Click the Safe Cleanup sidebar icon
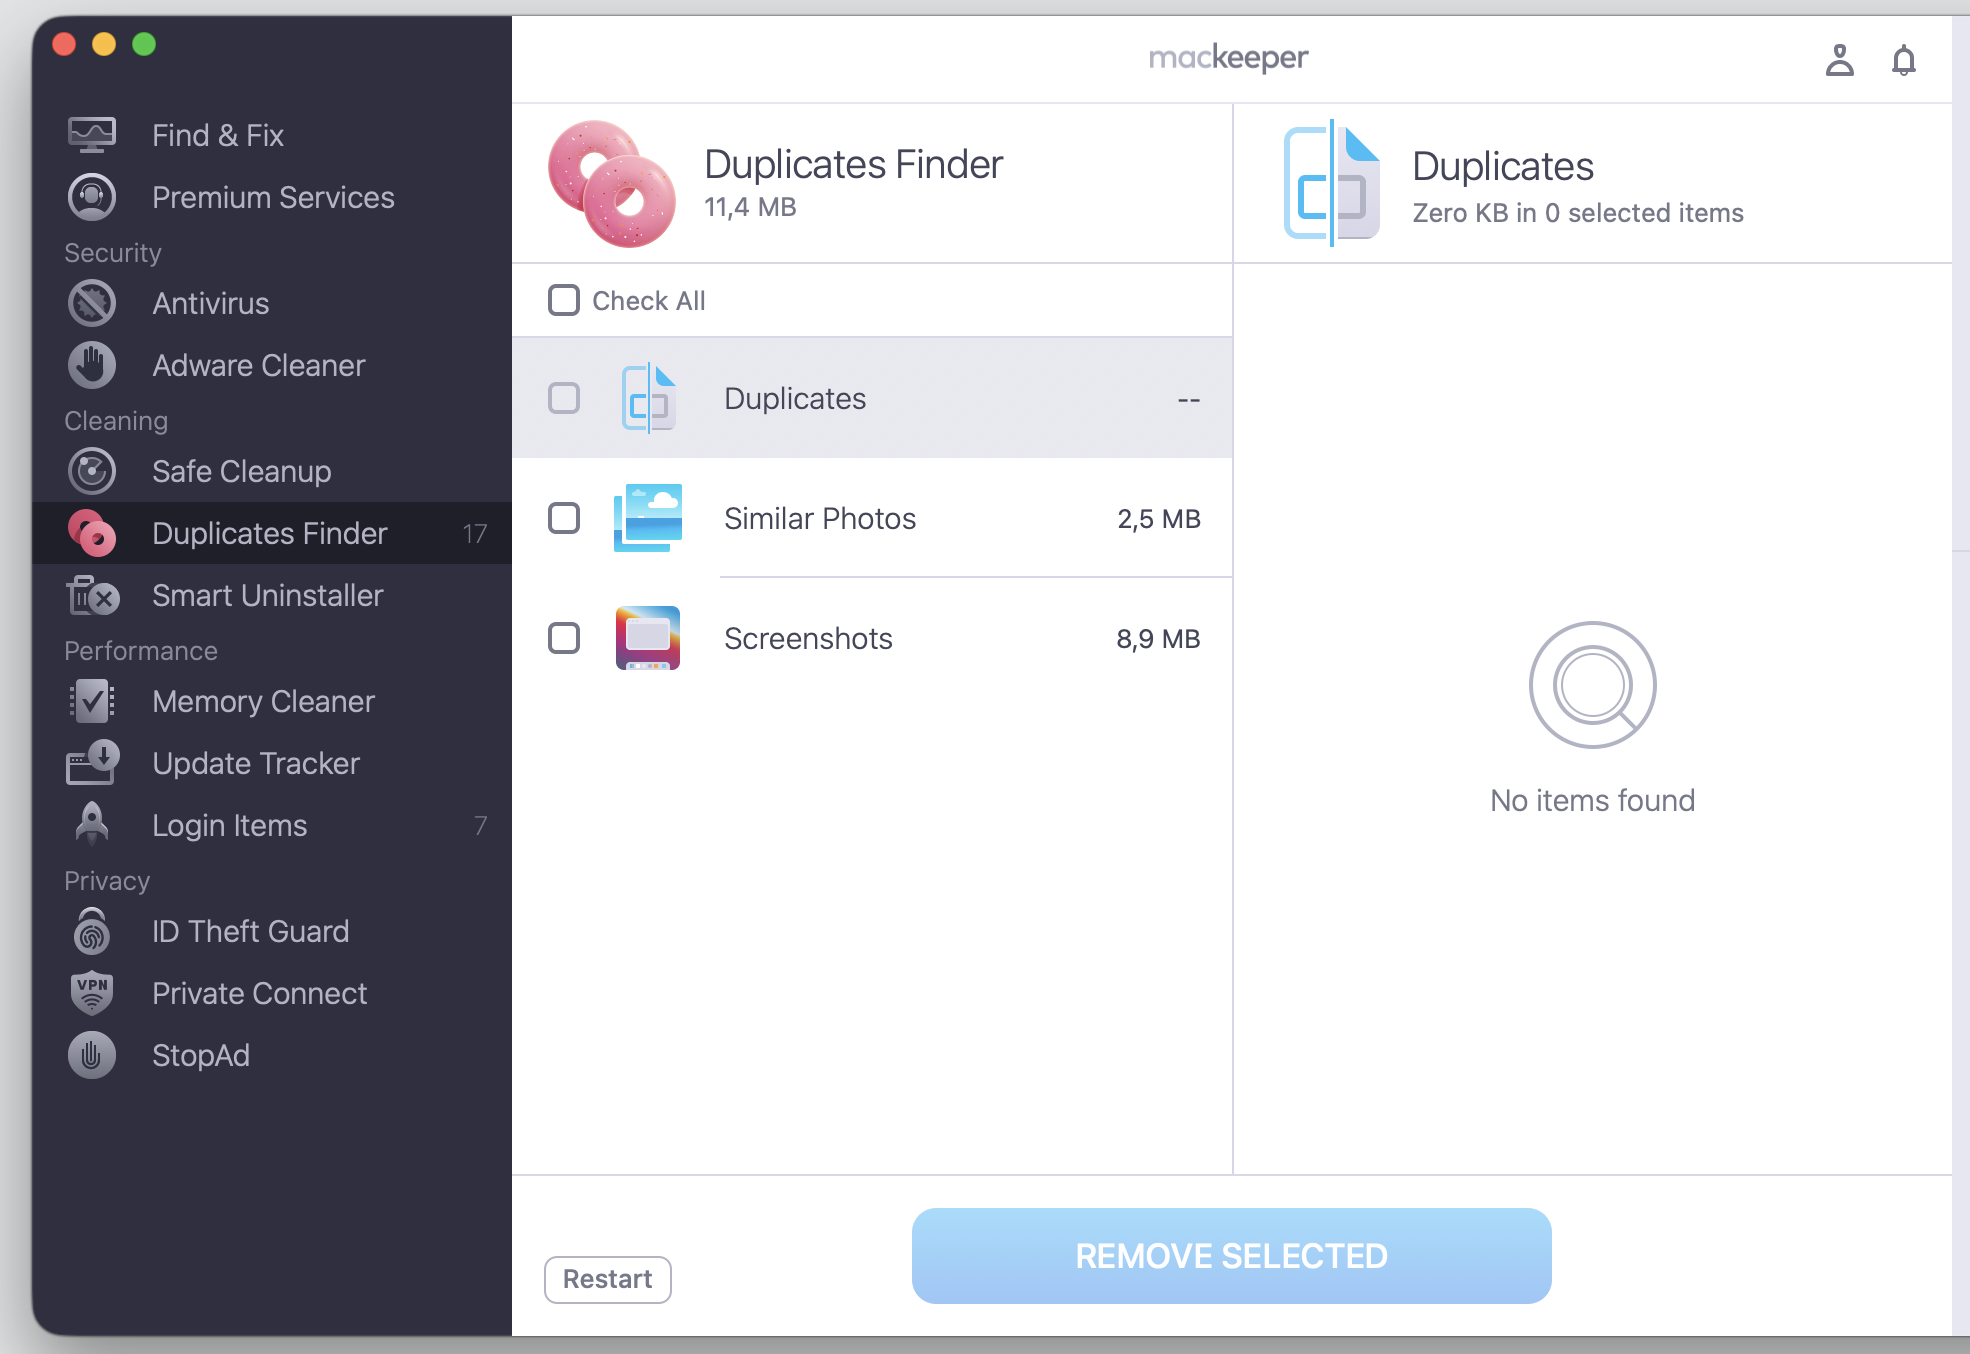 coord(92,471)
